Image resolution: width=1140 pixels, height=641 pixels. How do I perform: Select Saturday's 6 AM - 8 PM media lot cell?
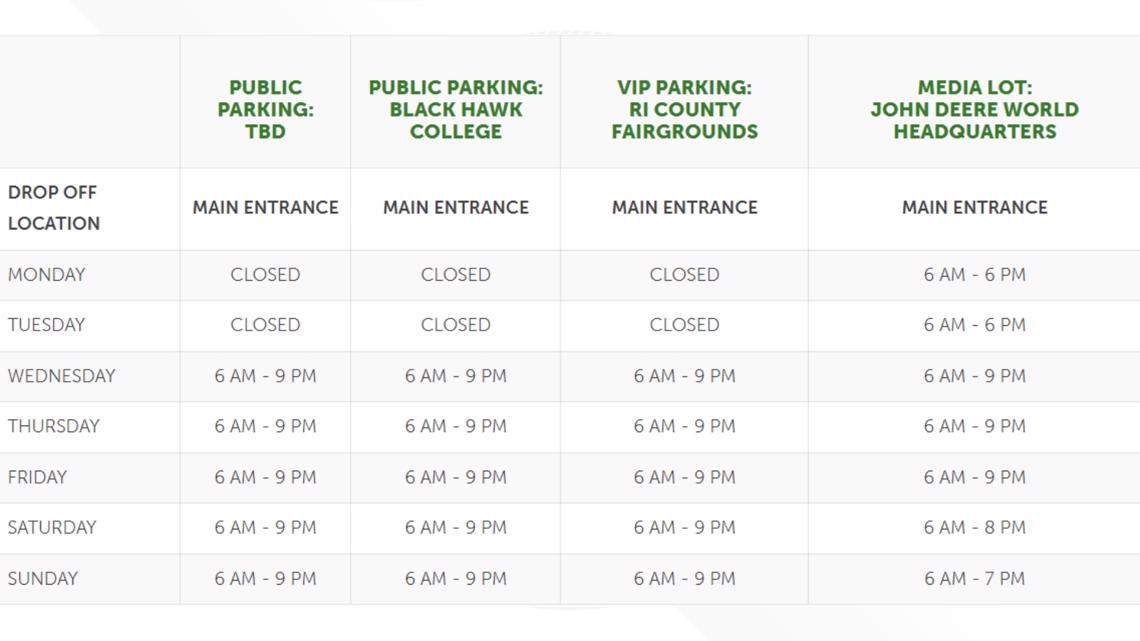(974, 528)
